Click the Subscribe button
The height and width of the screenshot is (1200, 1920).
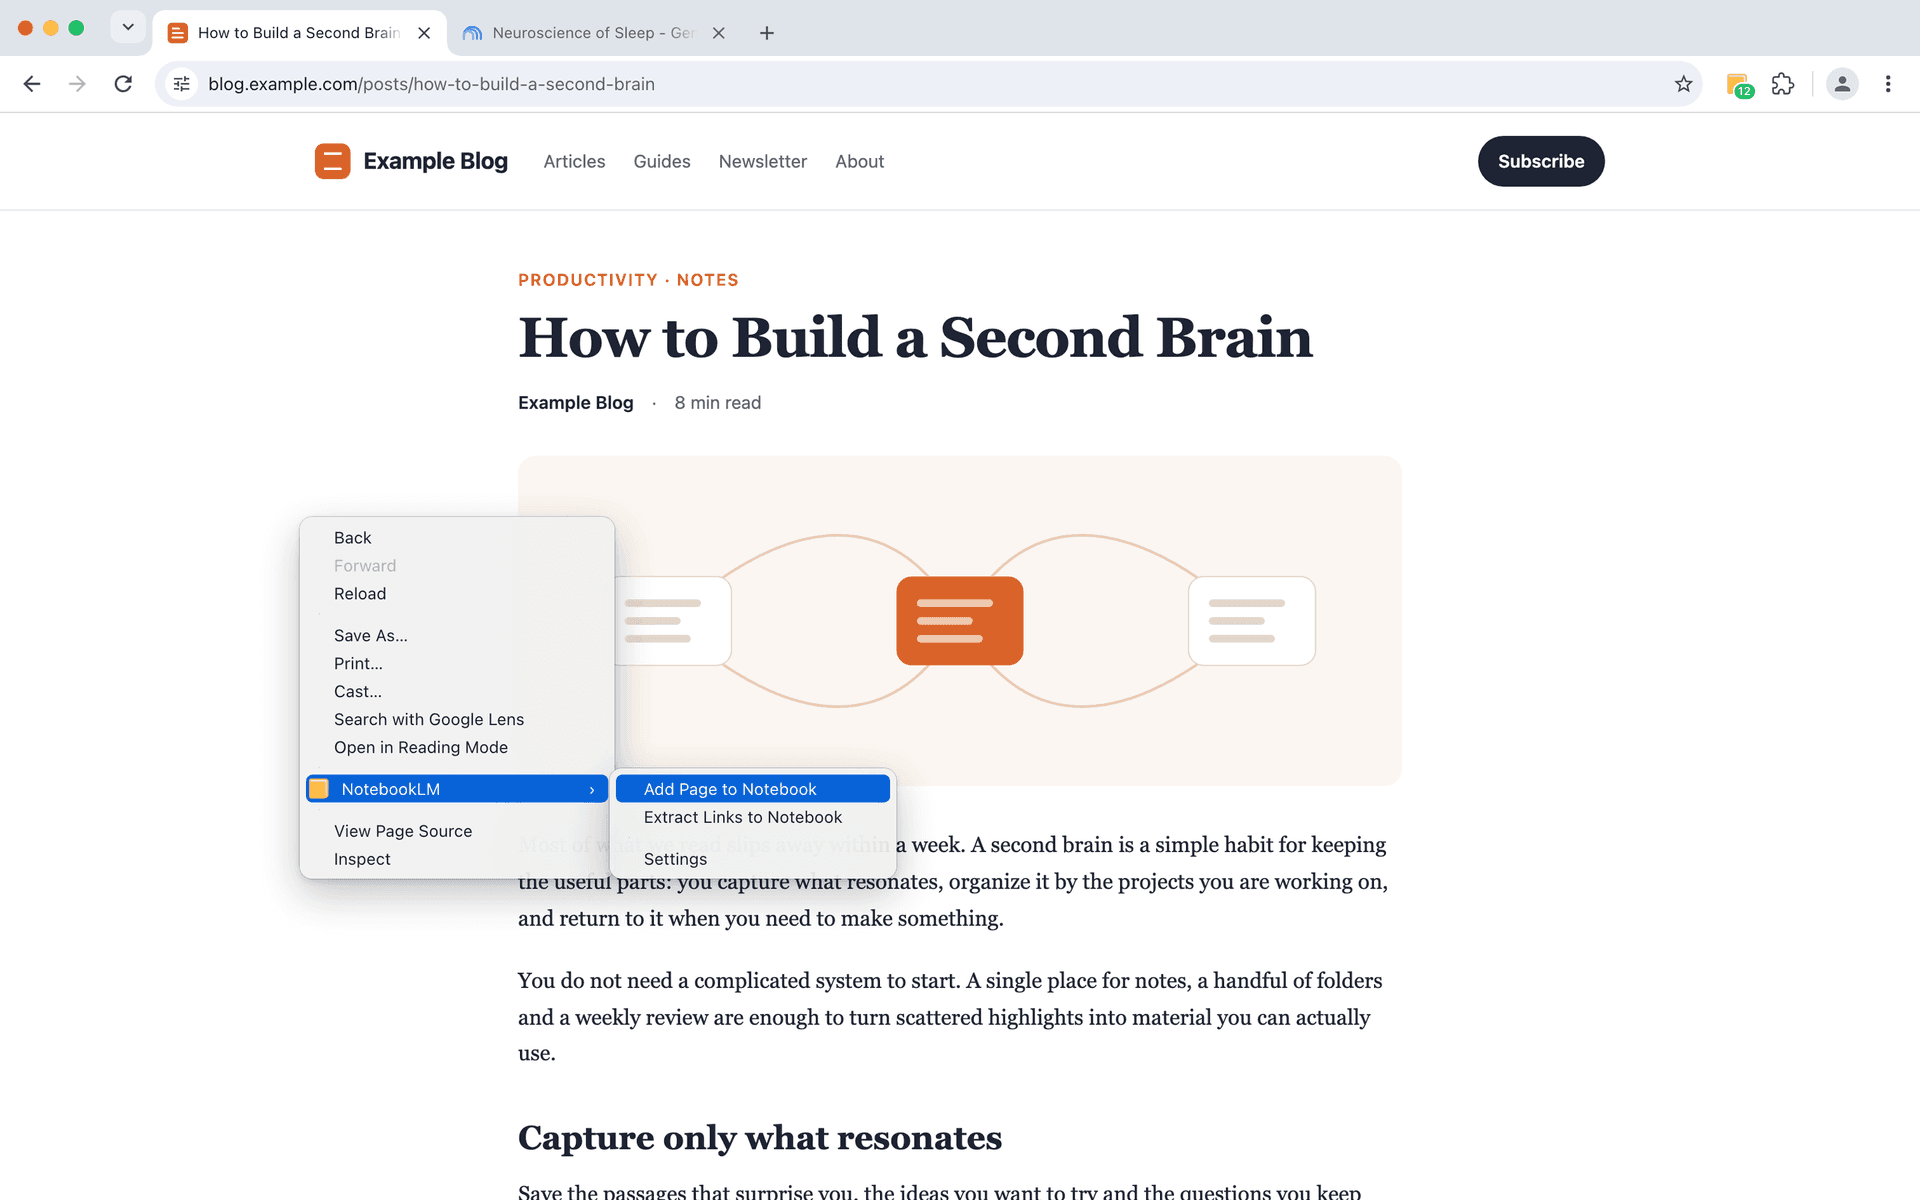tap(1541, 161)
